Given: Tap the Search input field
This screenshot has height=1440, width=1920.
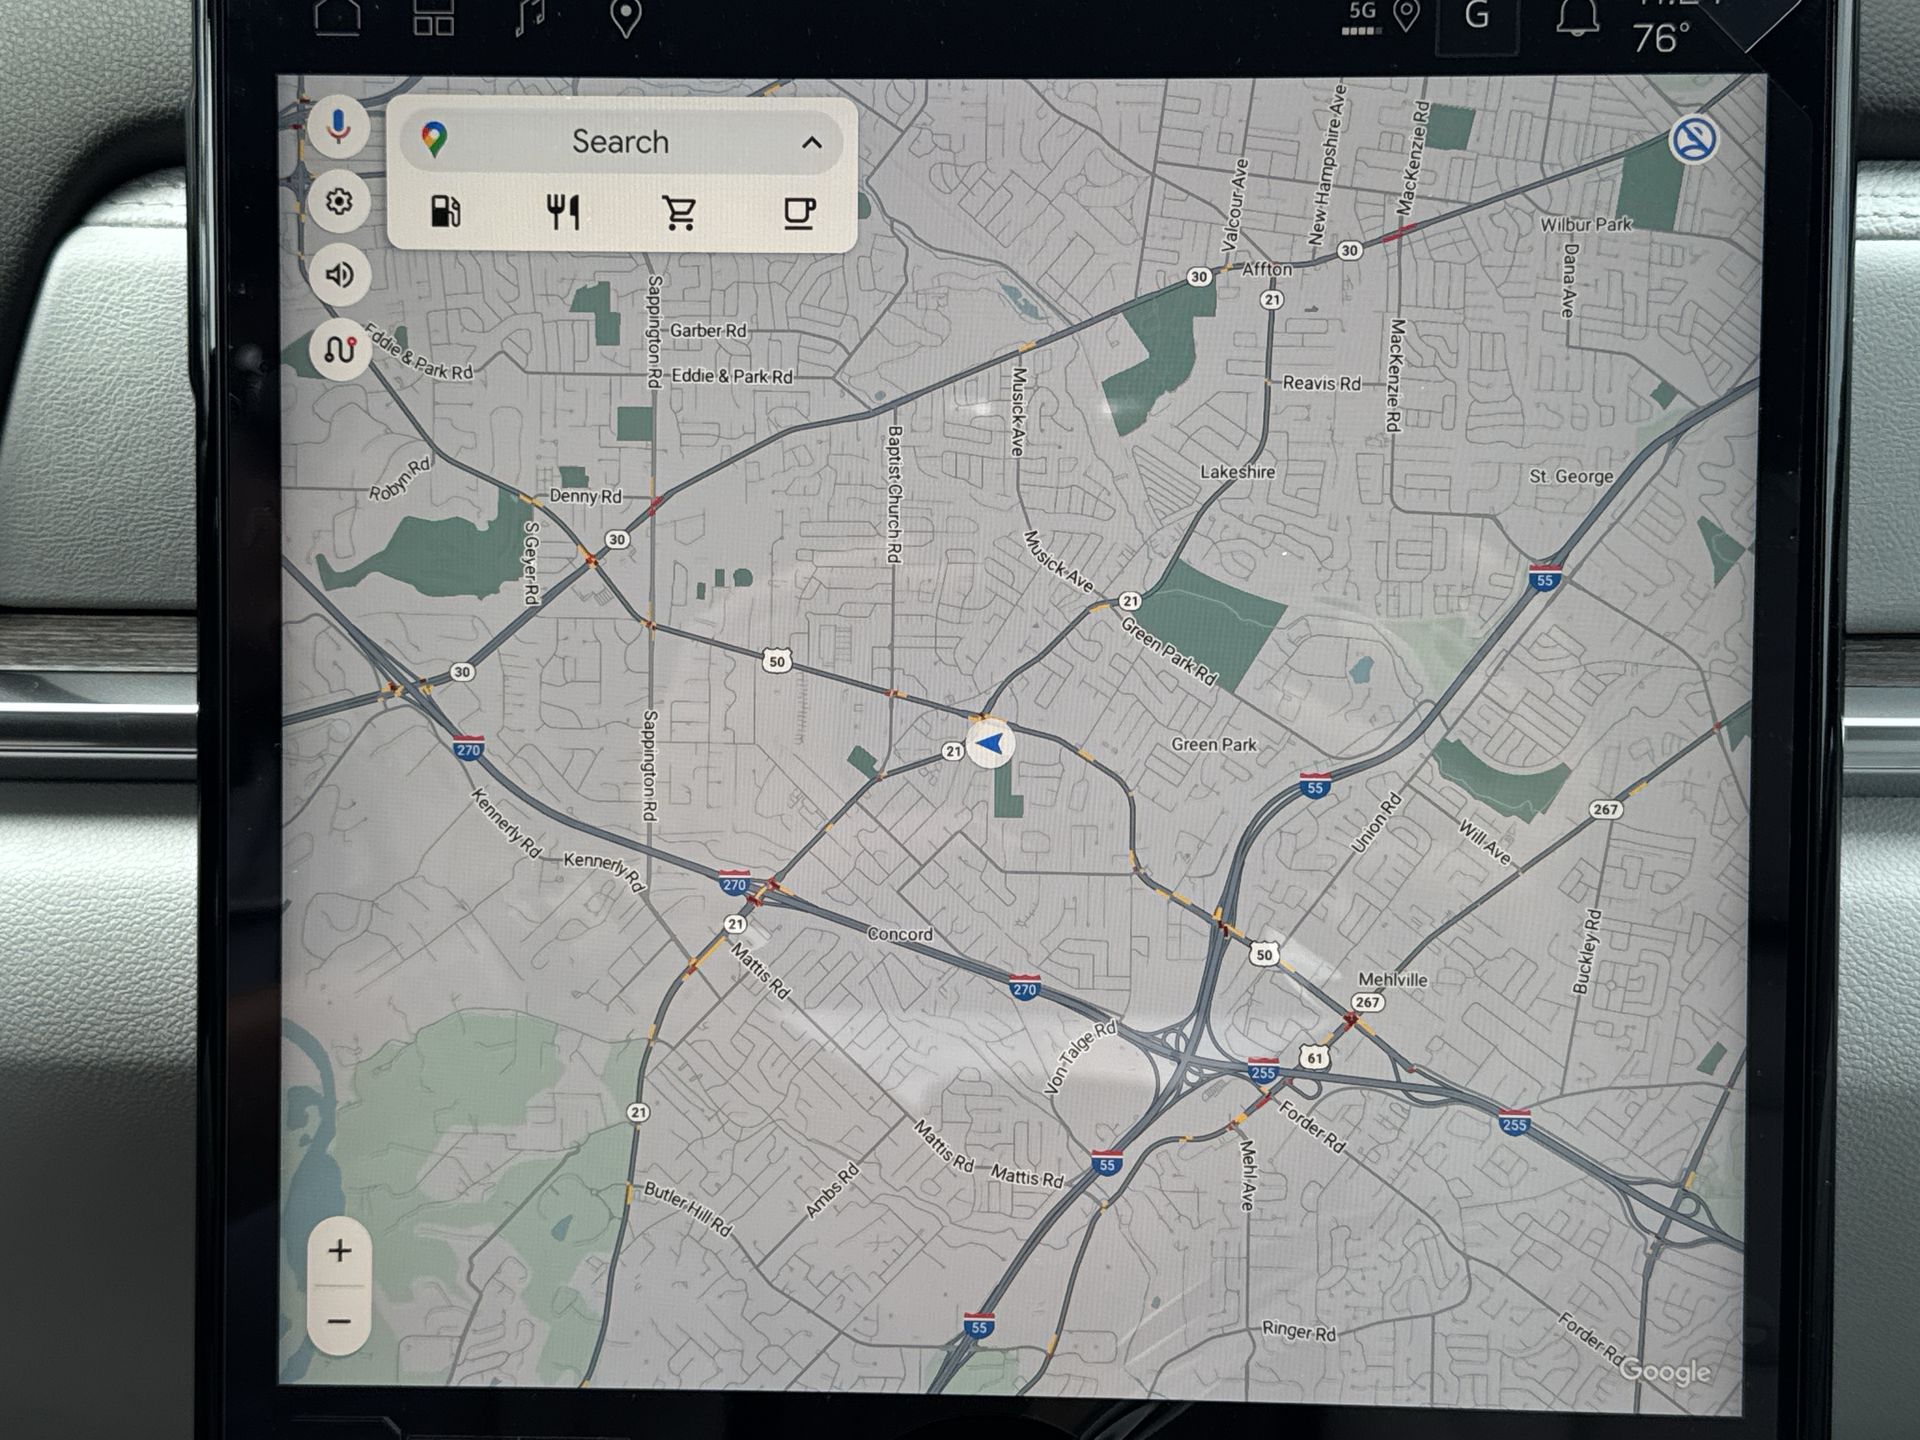Looking at the screenshot, I should tap(619, 142).
